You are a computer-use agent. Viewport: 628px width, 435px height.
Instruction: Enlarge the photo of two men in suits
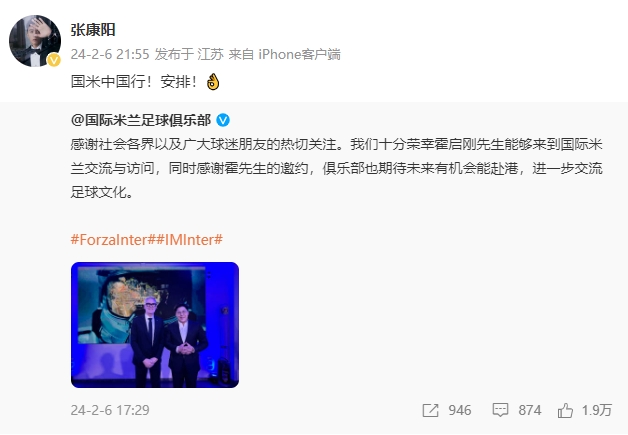click(x=155, y=325)
